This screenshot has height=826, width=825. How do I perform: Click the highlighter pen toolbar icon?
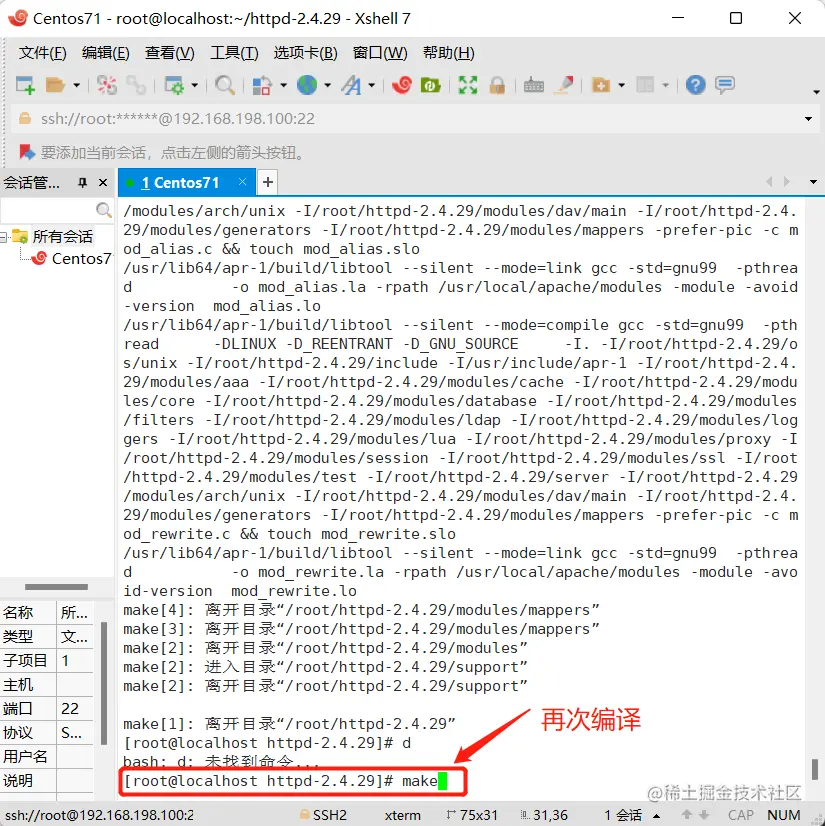coord(564,85)
